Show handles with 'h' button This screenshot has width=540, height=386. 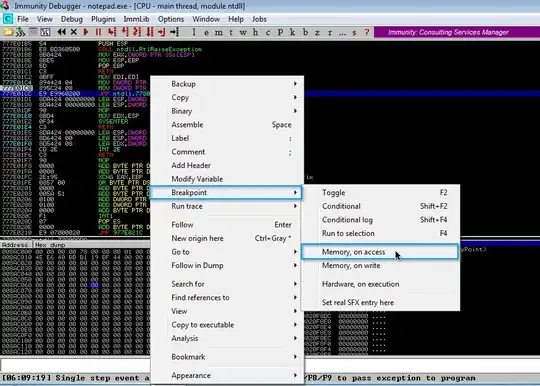coord(255,32)
